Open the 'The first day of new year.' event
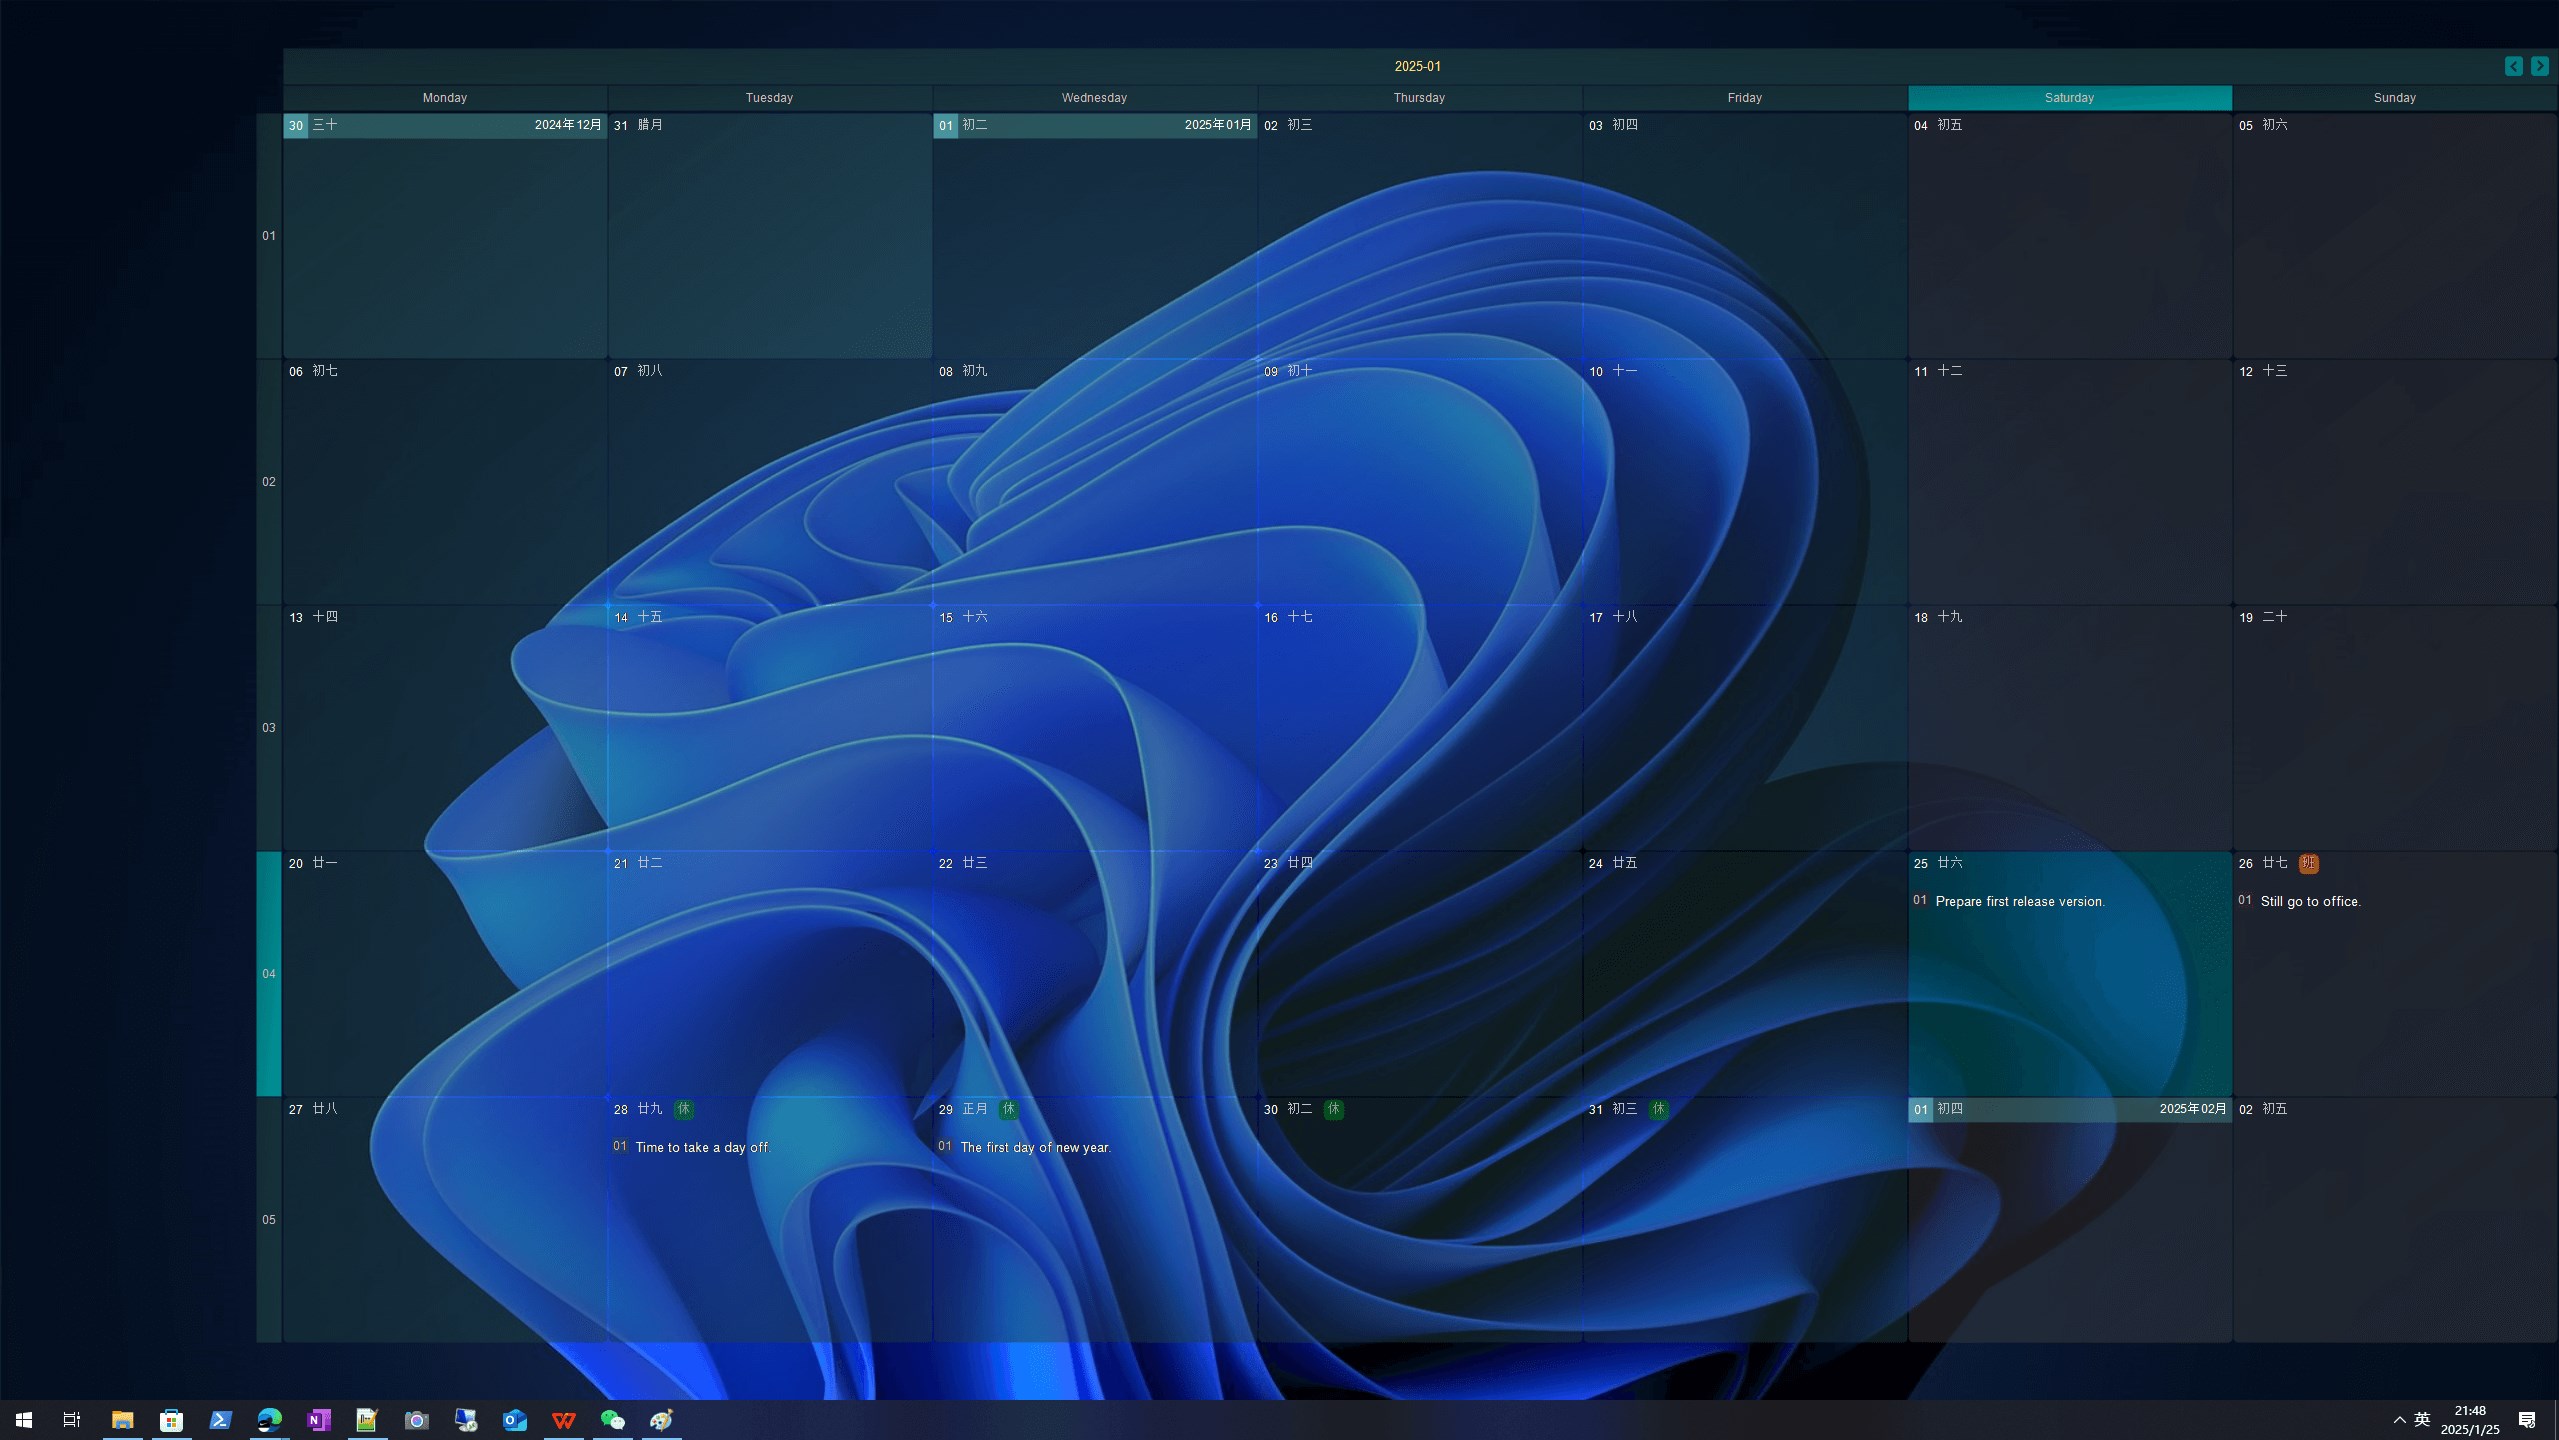Screen dimensions: 2559x1440 (1035, 1147)
